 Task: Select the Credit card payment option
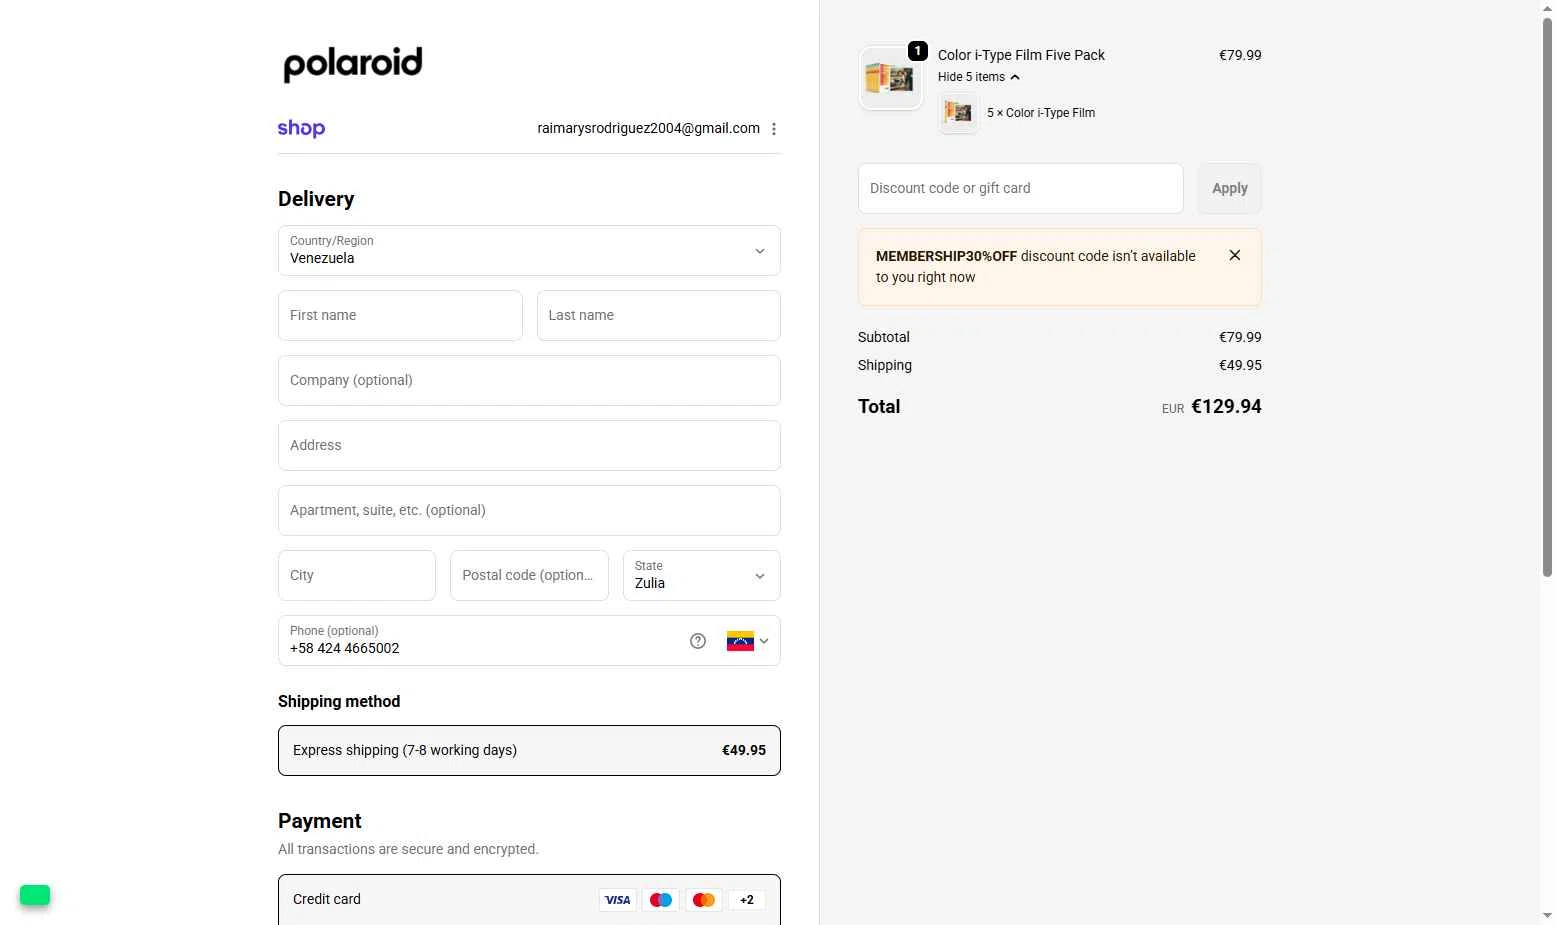tap(529, 900)
